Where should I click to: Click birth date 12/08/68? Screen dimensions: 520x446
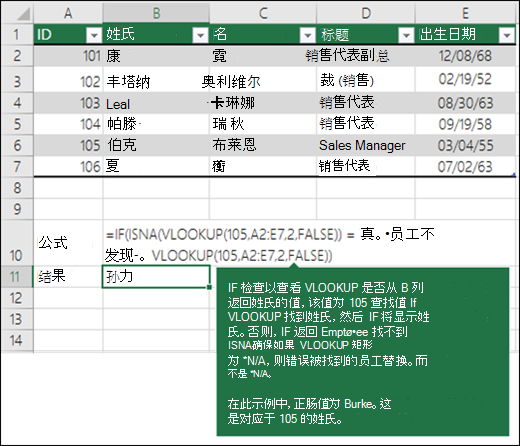click(x=465, y=56)
